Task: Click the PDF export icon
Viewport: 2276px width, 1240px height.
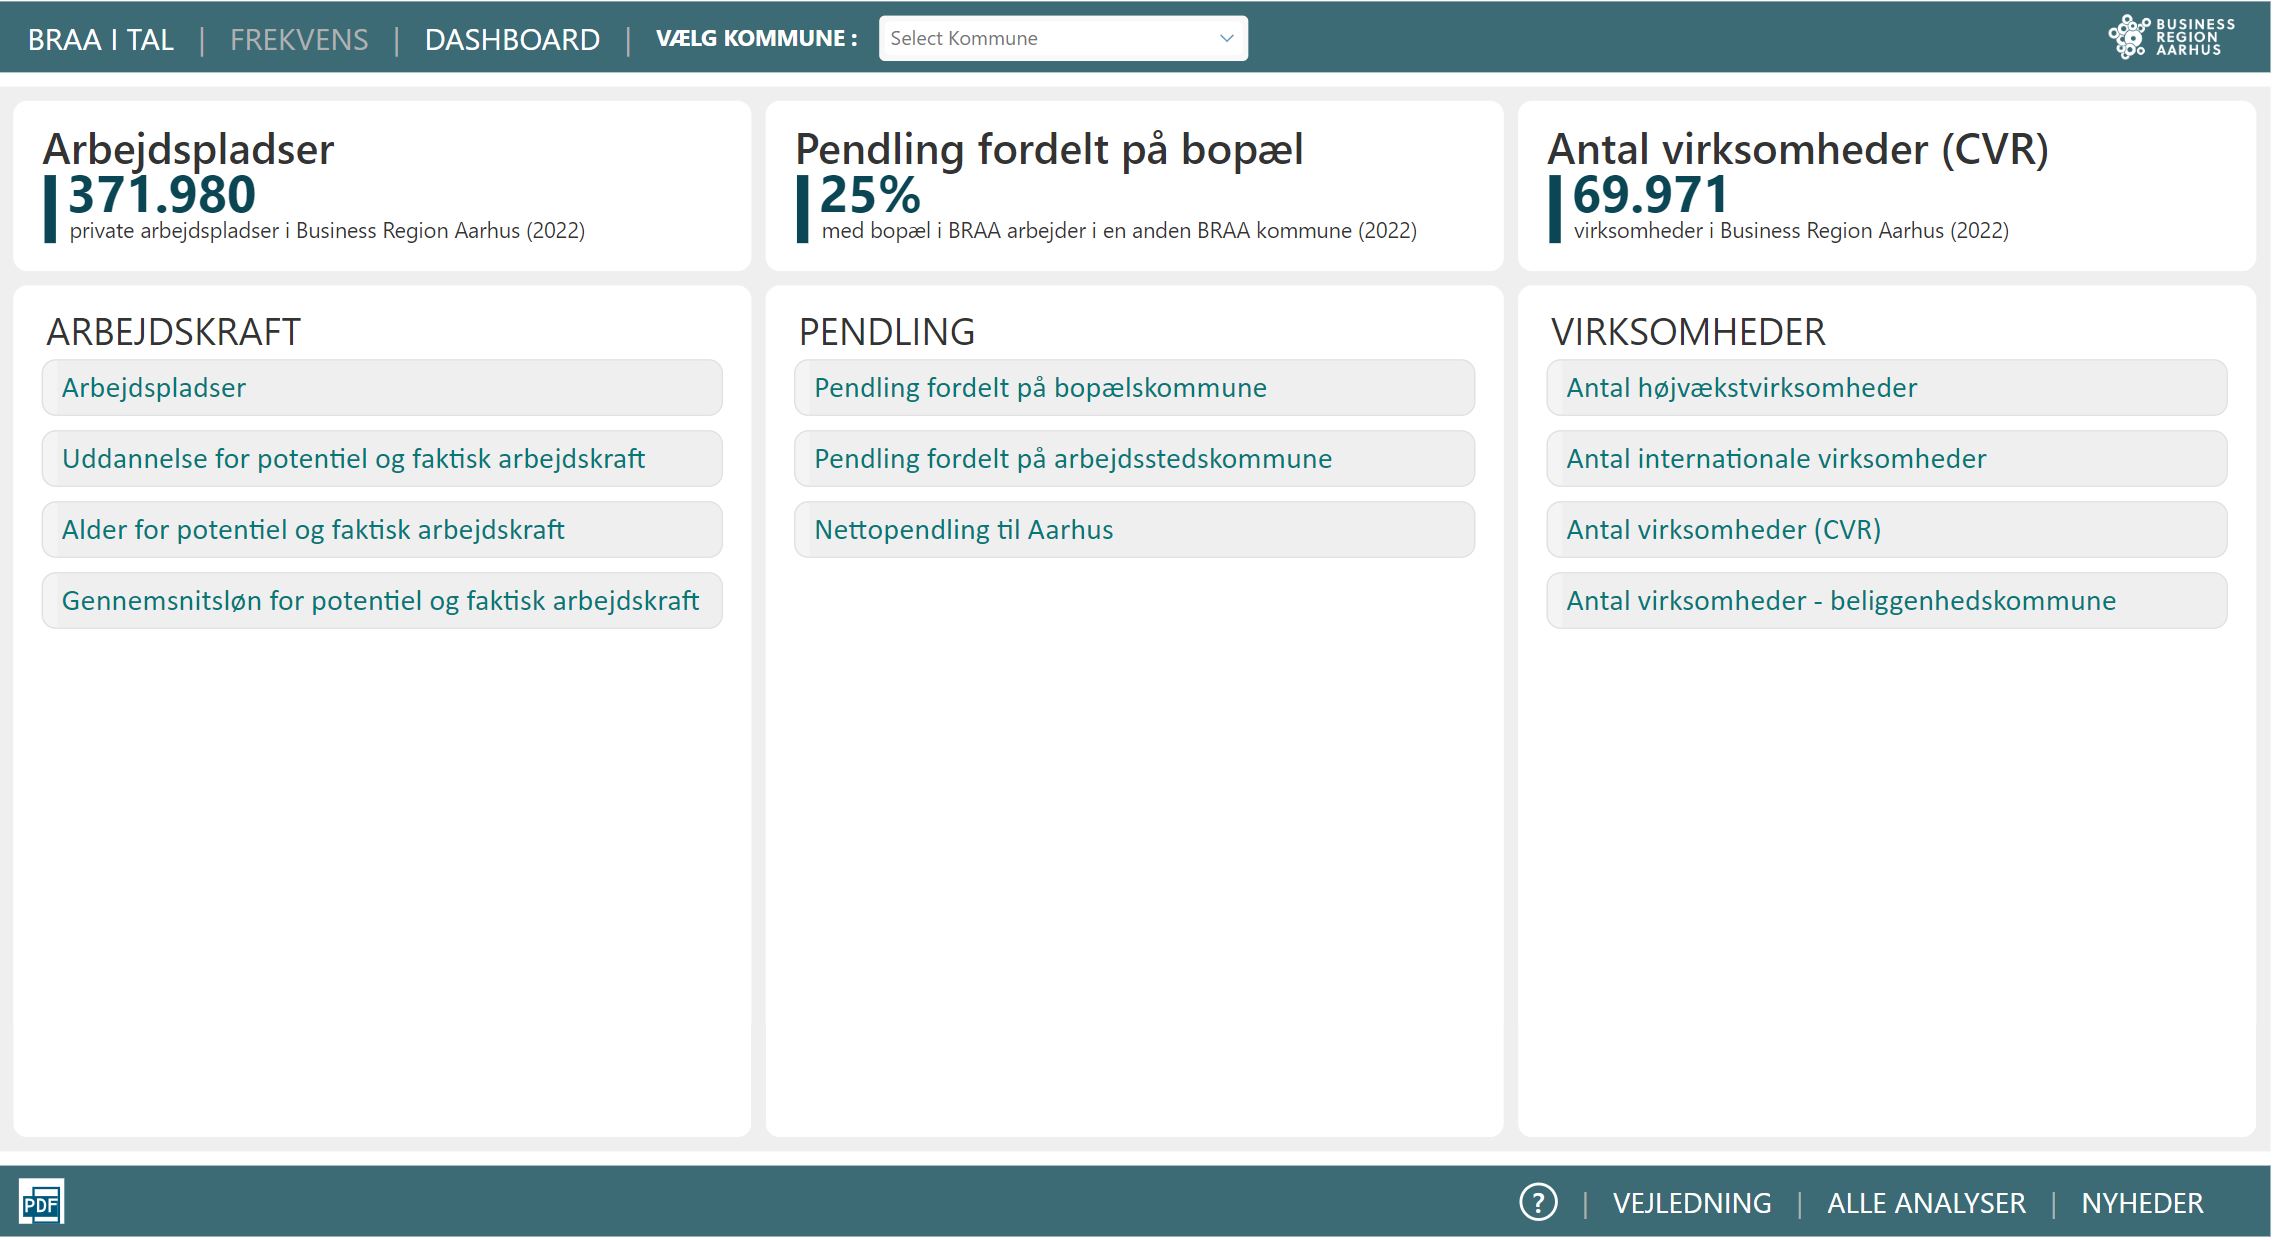Action: [41, 1203]
